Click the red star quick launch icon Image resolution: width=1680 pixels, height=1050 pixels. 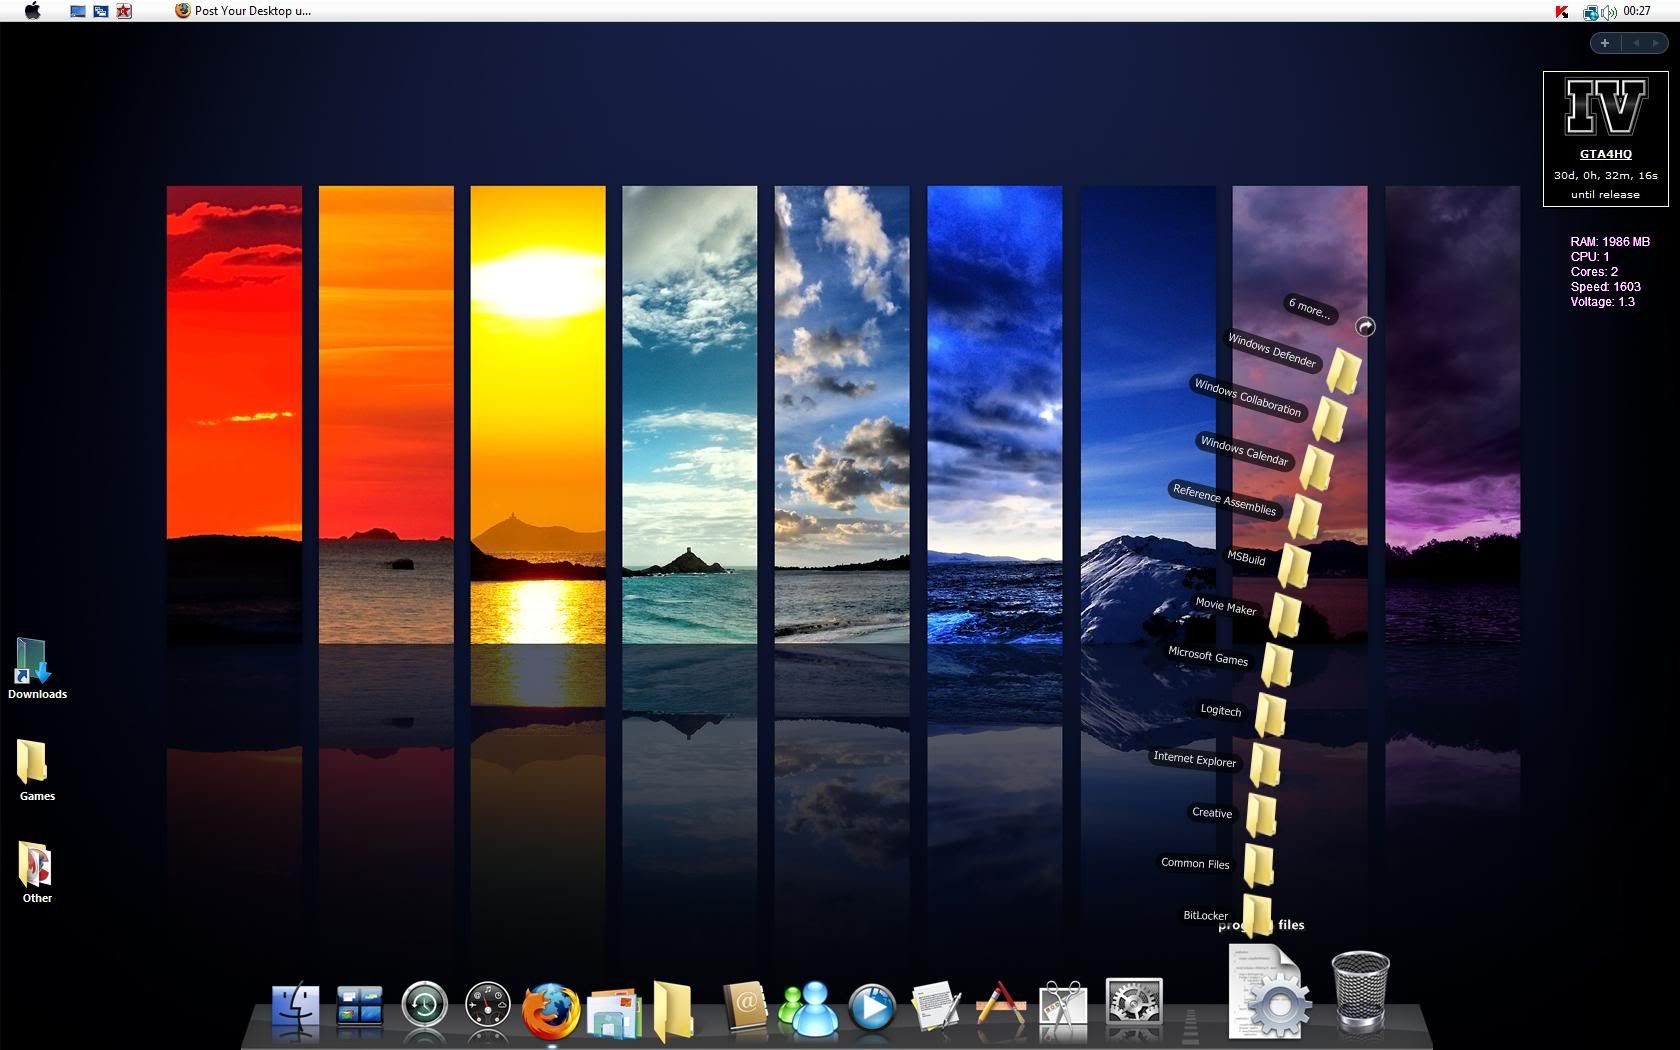coord(124,11)
